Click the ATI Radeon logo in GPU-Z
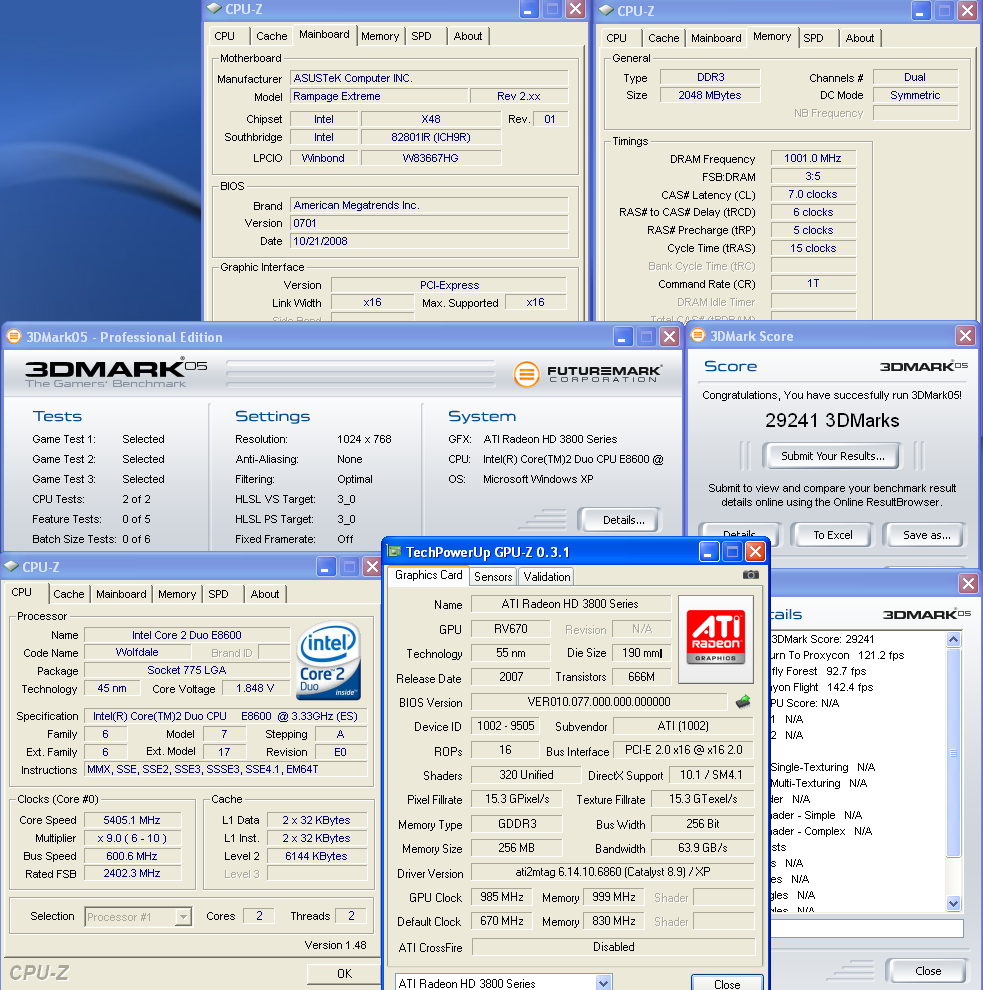The image size is (983, 990). pos(716,638)
